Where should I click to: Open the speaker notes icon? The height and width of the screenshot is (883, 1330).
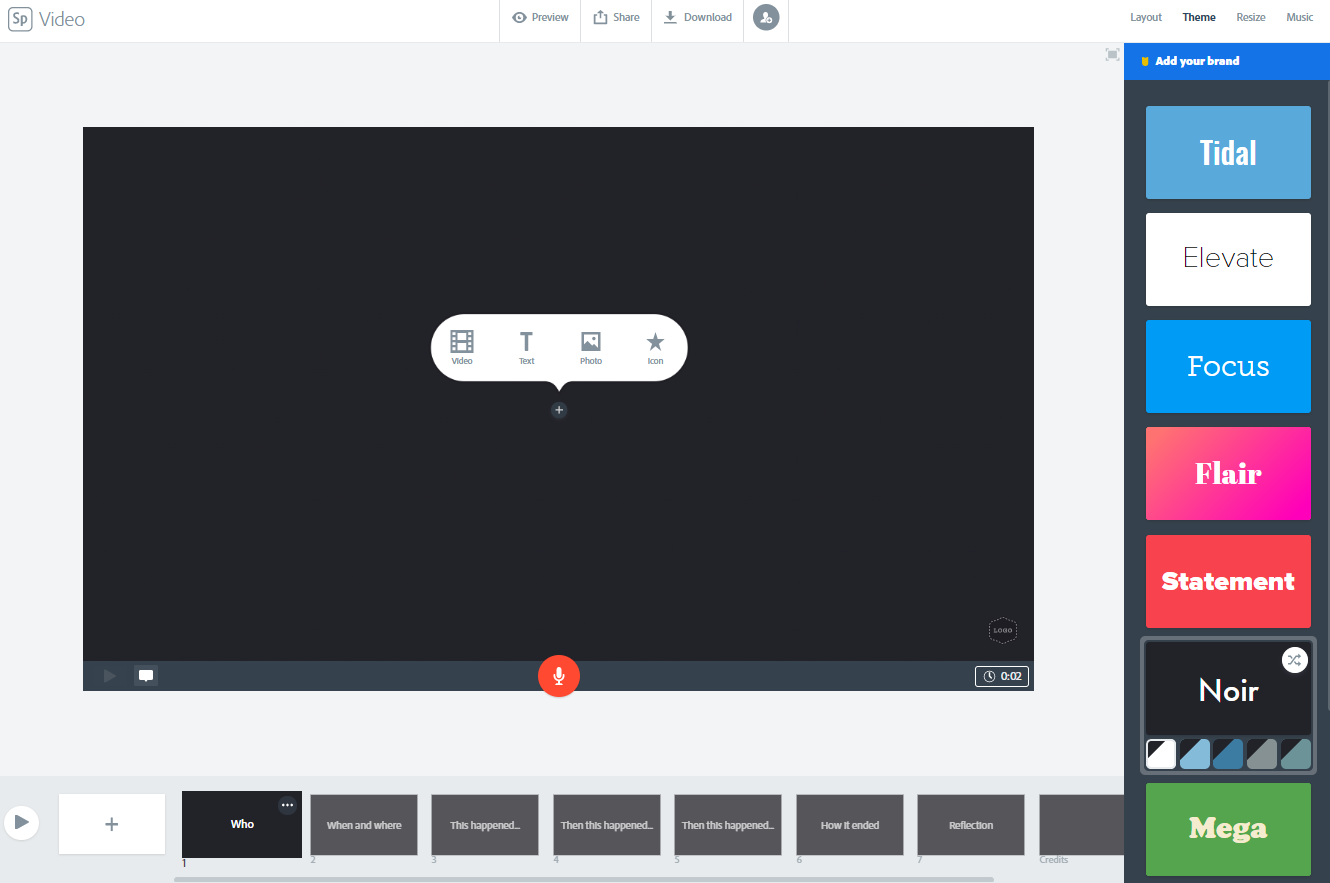(146, 676)
